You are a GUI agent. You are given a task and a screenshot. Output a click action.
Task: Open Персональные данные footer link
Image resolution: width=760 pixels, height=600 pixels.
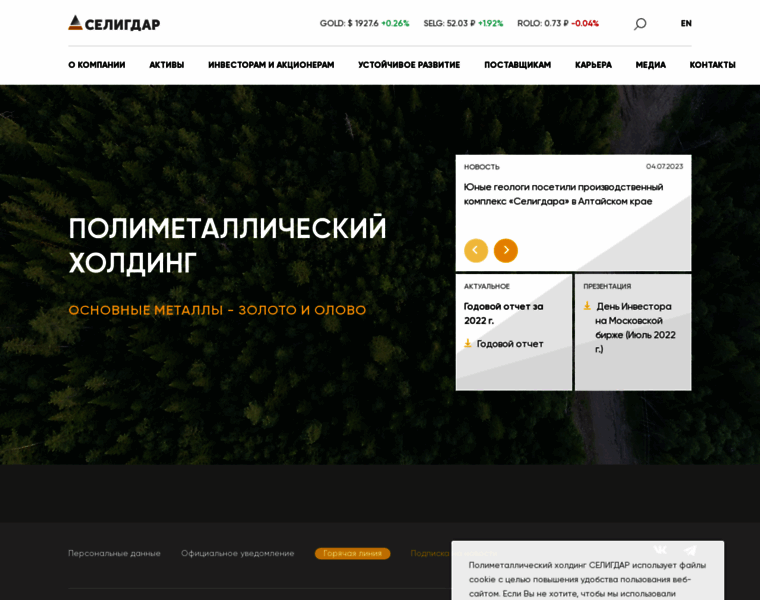pos(114,553)
